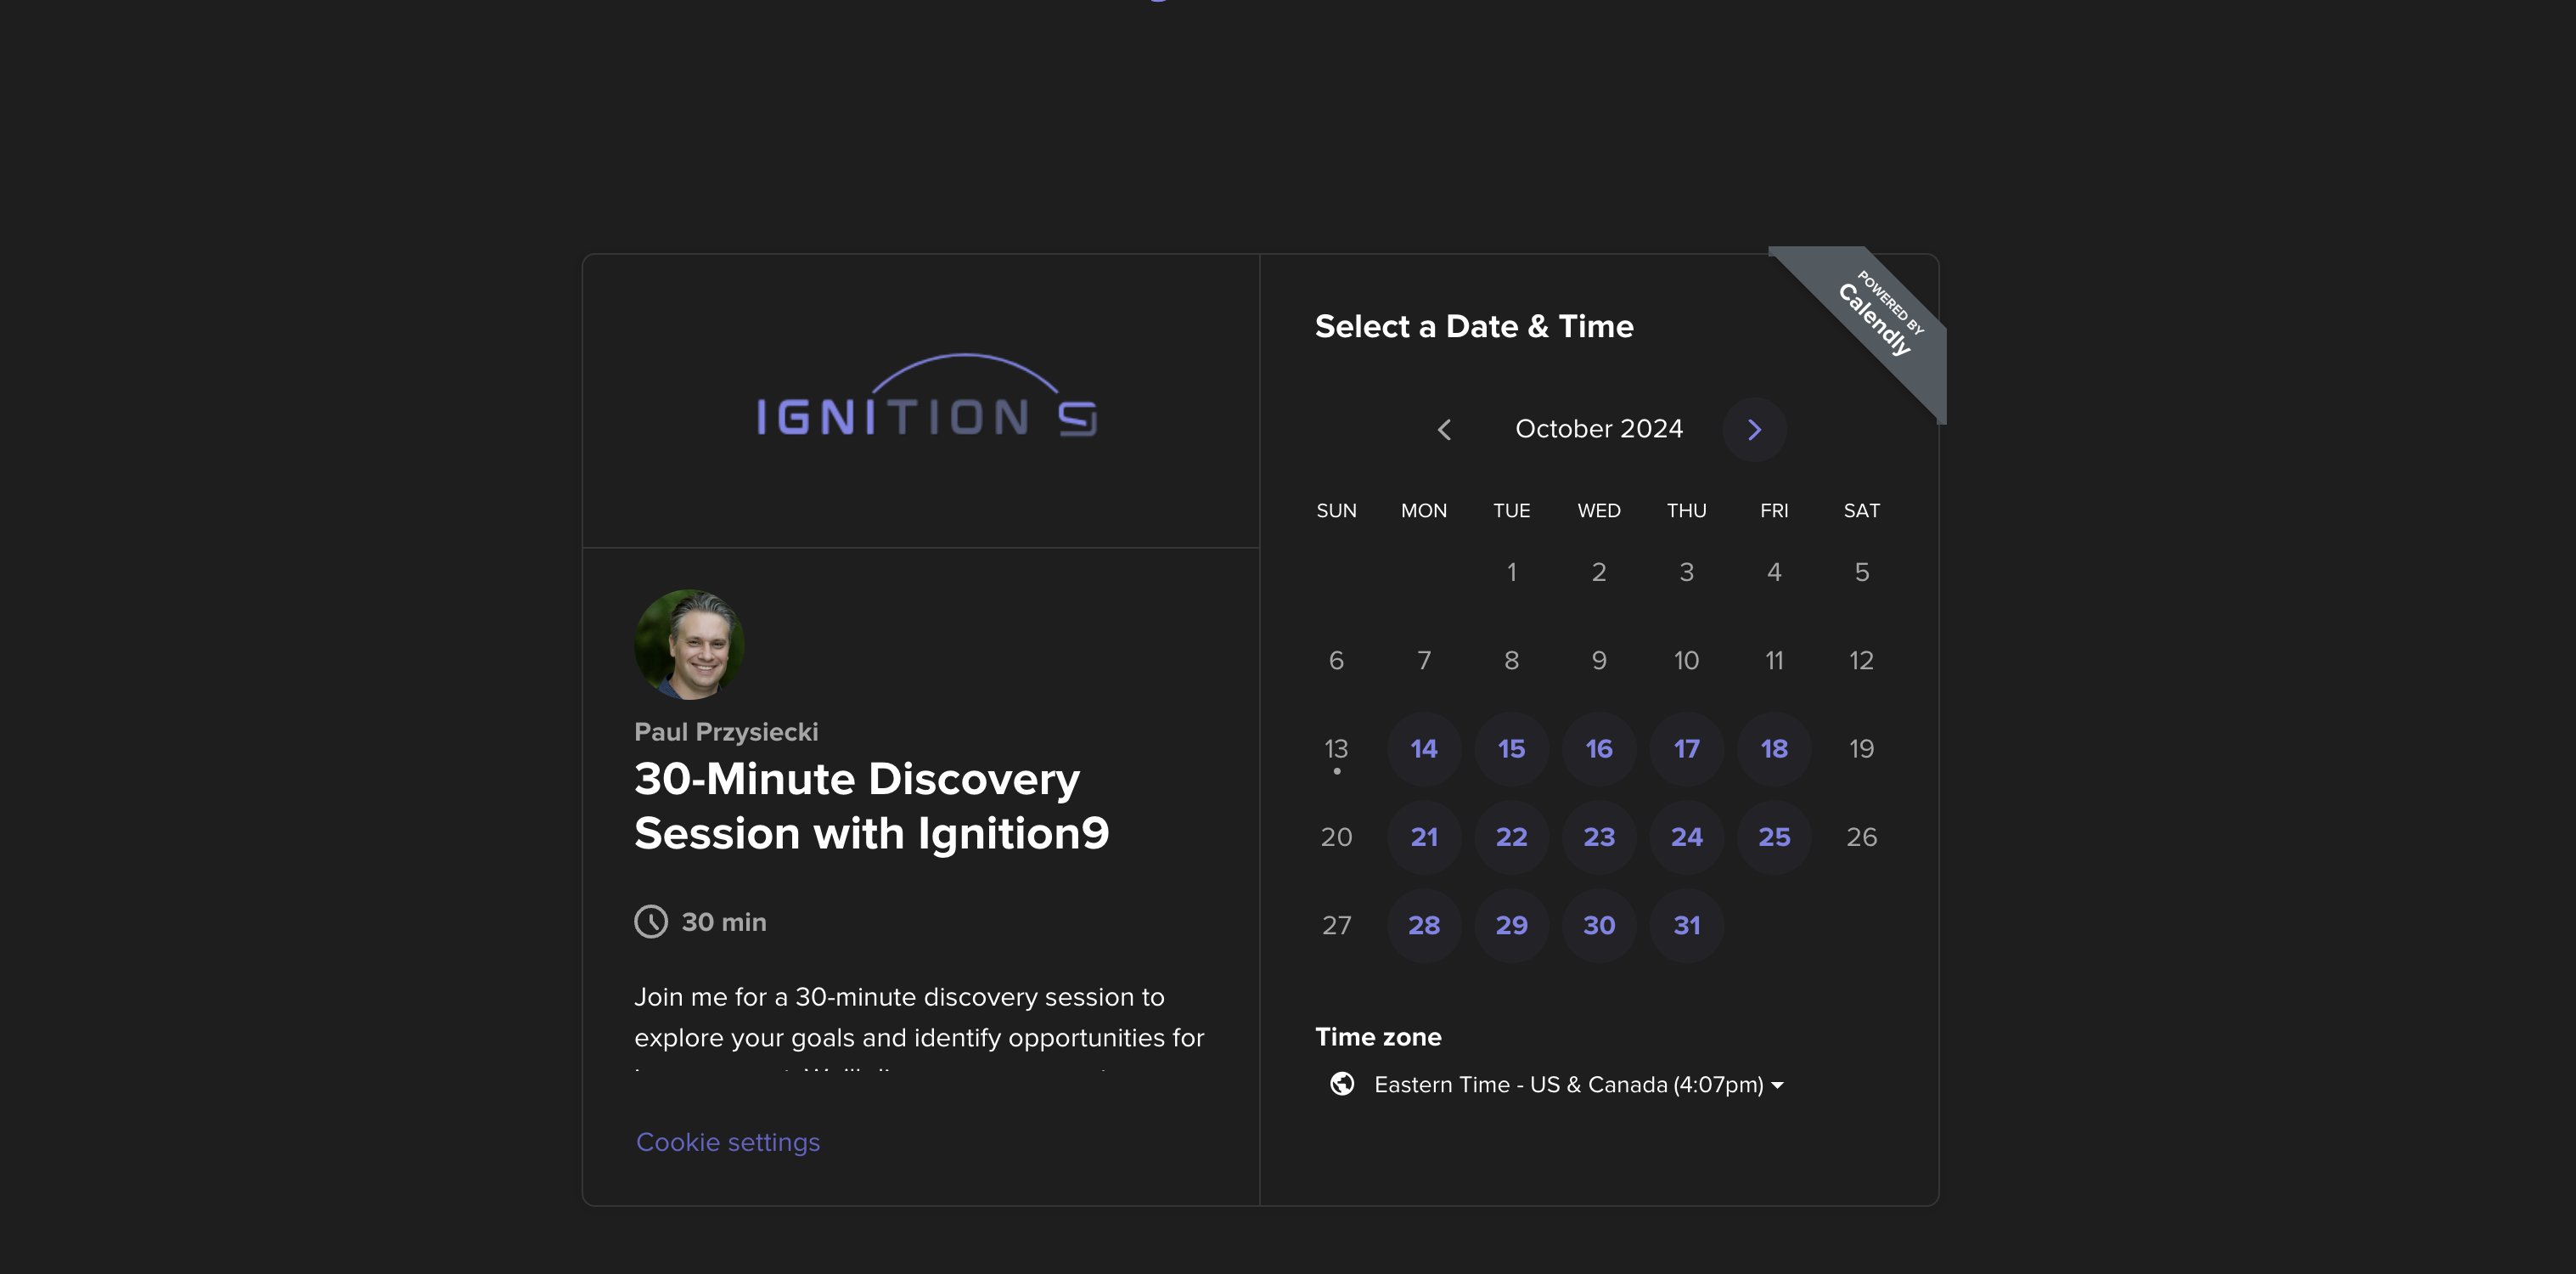Go to next month arrow
Screen dimensions: 2576x1274
[x=1753, y=429]
